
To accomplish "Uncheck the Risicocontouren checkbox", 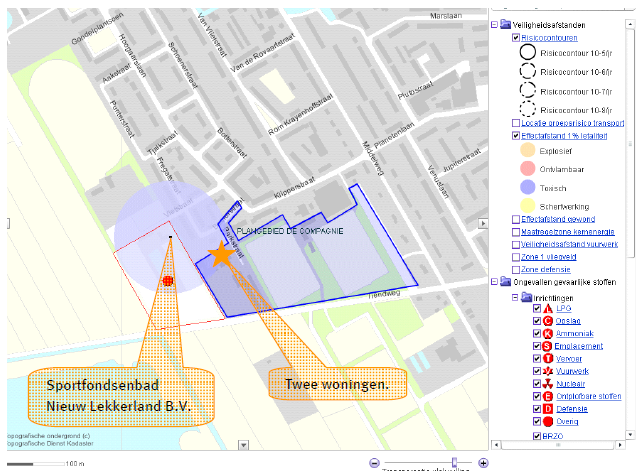I will pos(516,38).
